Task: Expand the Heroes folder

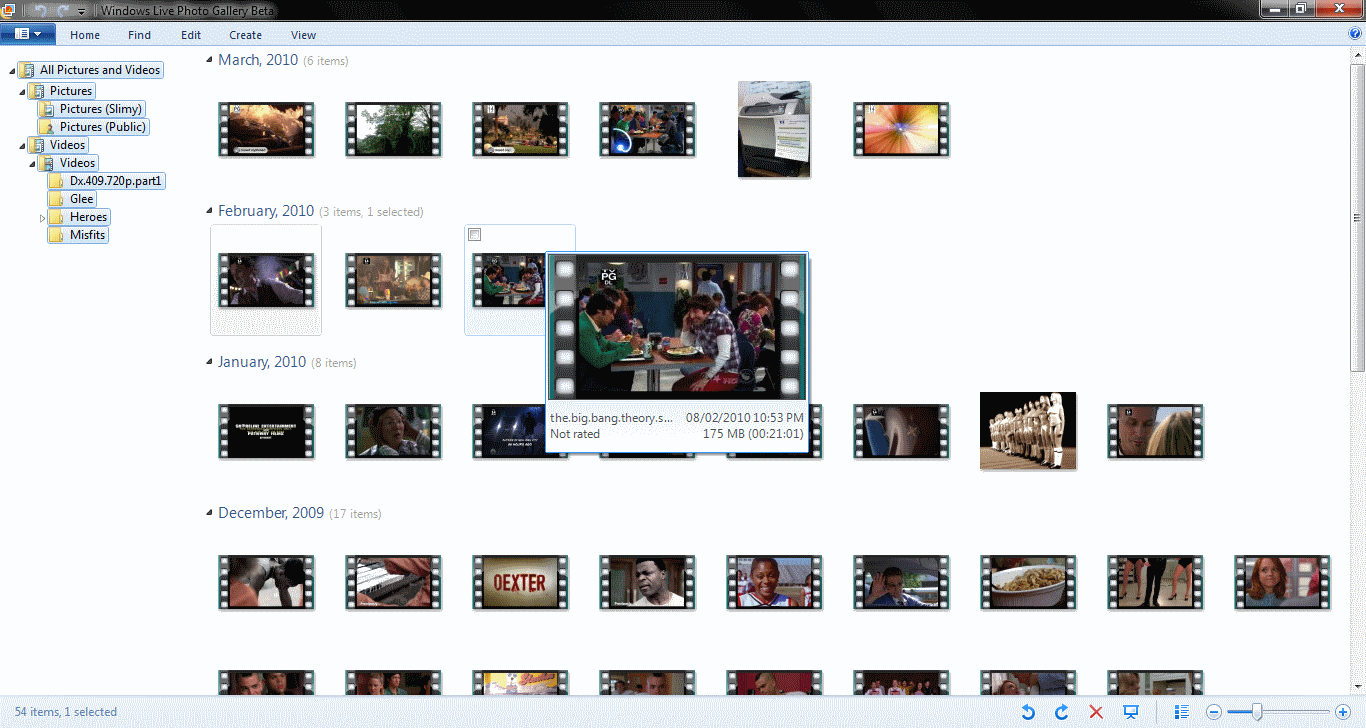Action: [x=42, y=216]
